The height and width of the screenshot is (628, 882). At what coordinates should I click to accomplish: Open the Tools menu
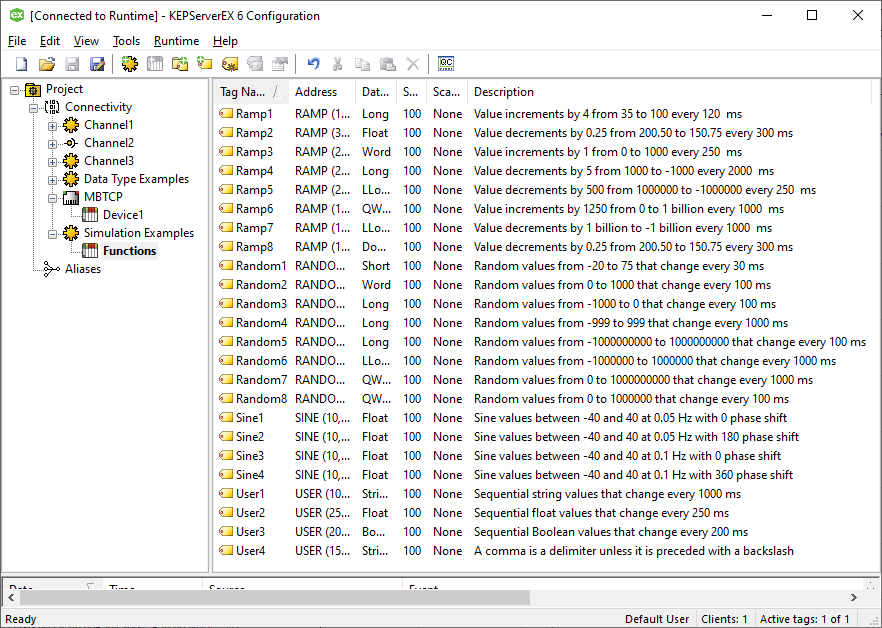tap(126, 41)
